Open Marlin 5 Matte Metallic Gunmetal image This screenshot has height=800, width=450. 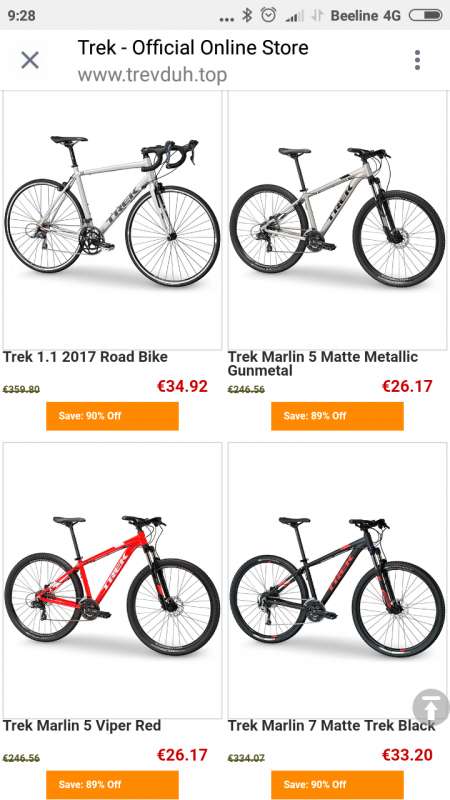click(337, 220)
